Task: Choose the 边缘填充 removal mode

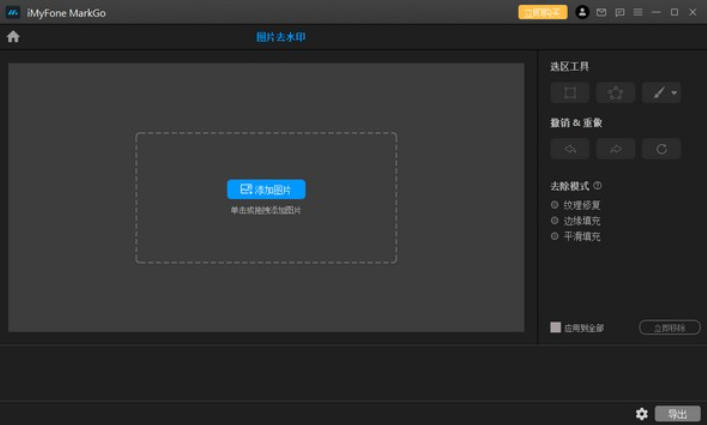Action: click(555, 221)
